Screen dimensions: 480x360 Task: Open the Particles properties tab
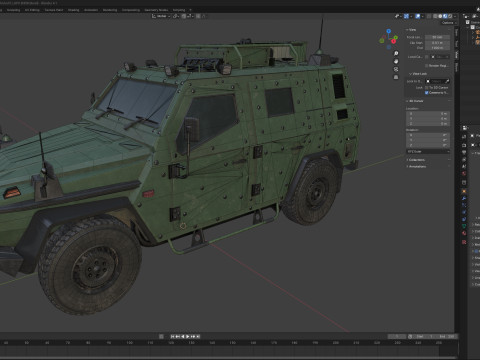click(464, 205)
